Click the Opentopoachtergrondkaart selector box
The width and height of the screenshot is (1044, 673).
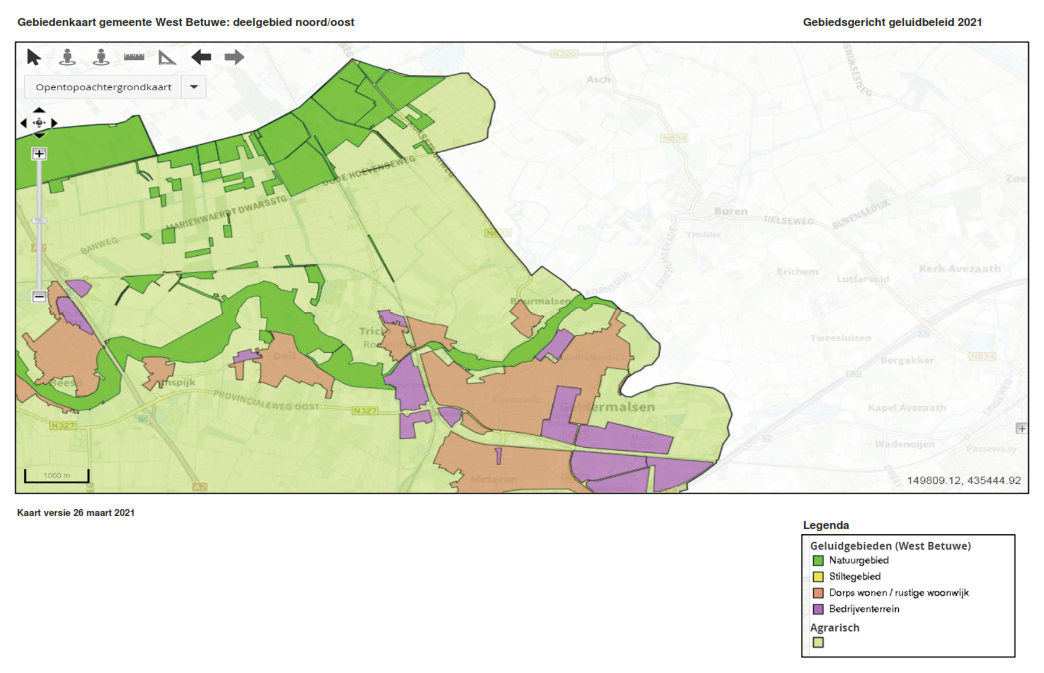[x=102, y=87]
